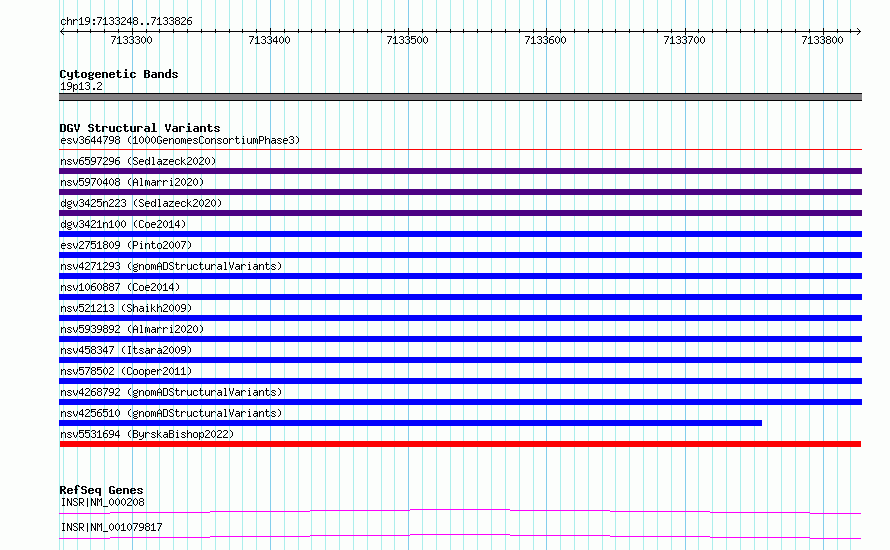Select variant label dgv3421n100 (Coe2014)

coord(123,224)
